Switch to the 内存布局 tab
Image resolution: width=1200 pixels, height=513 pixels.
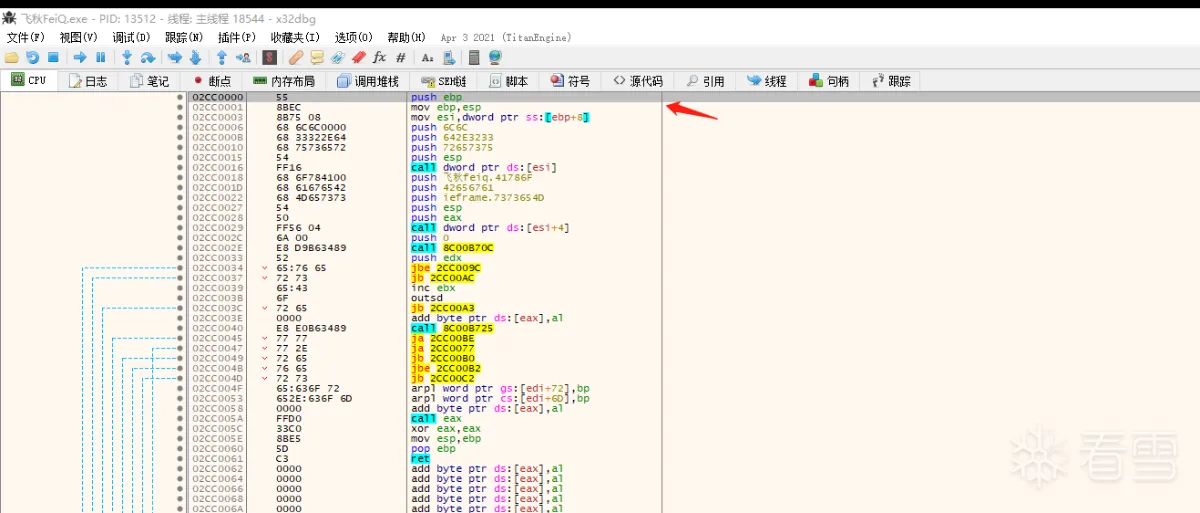284,81
